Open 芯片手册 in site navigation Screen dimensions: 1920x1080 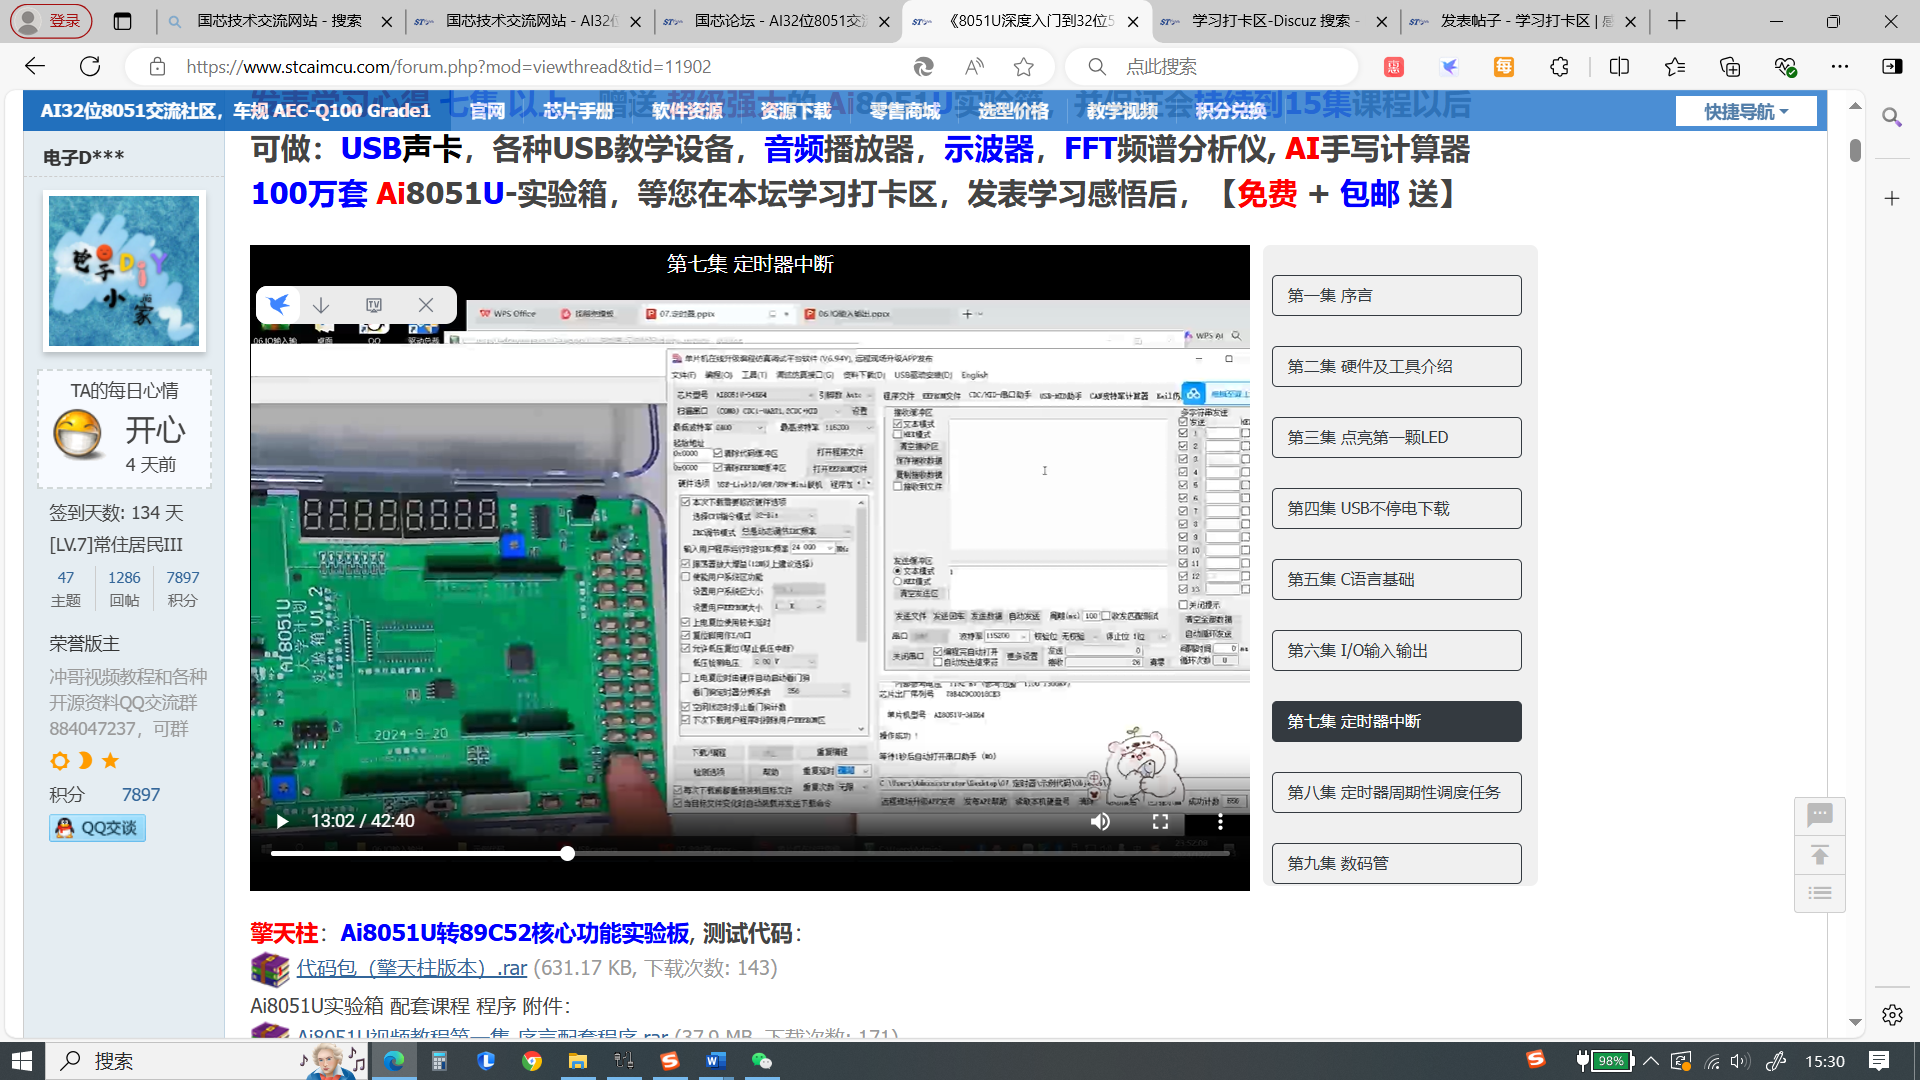point(578,111)
